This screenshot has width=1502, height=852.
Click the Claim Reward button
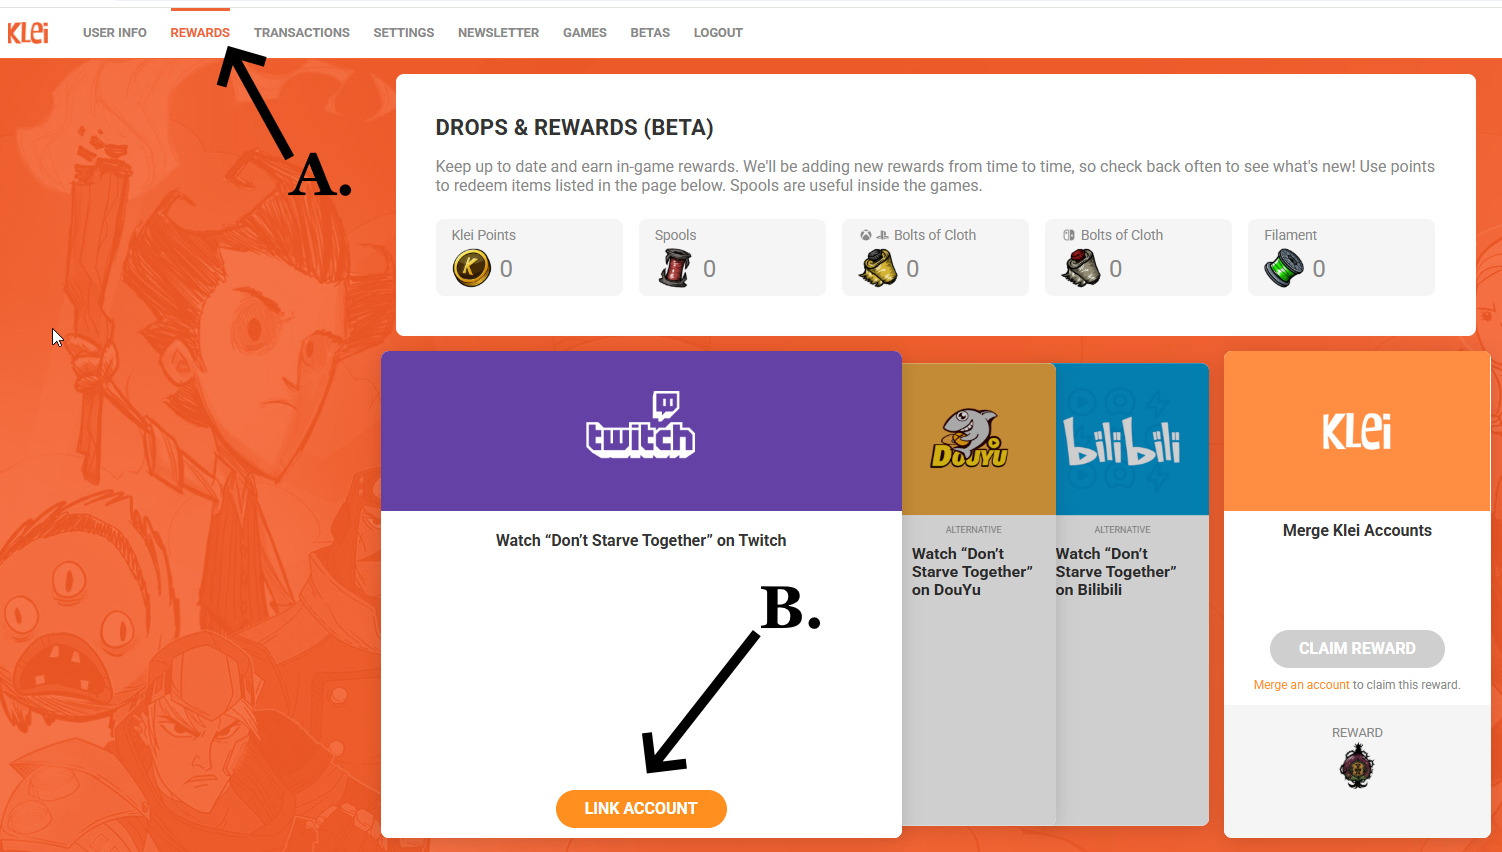coord(1357,649)
